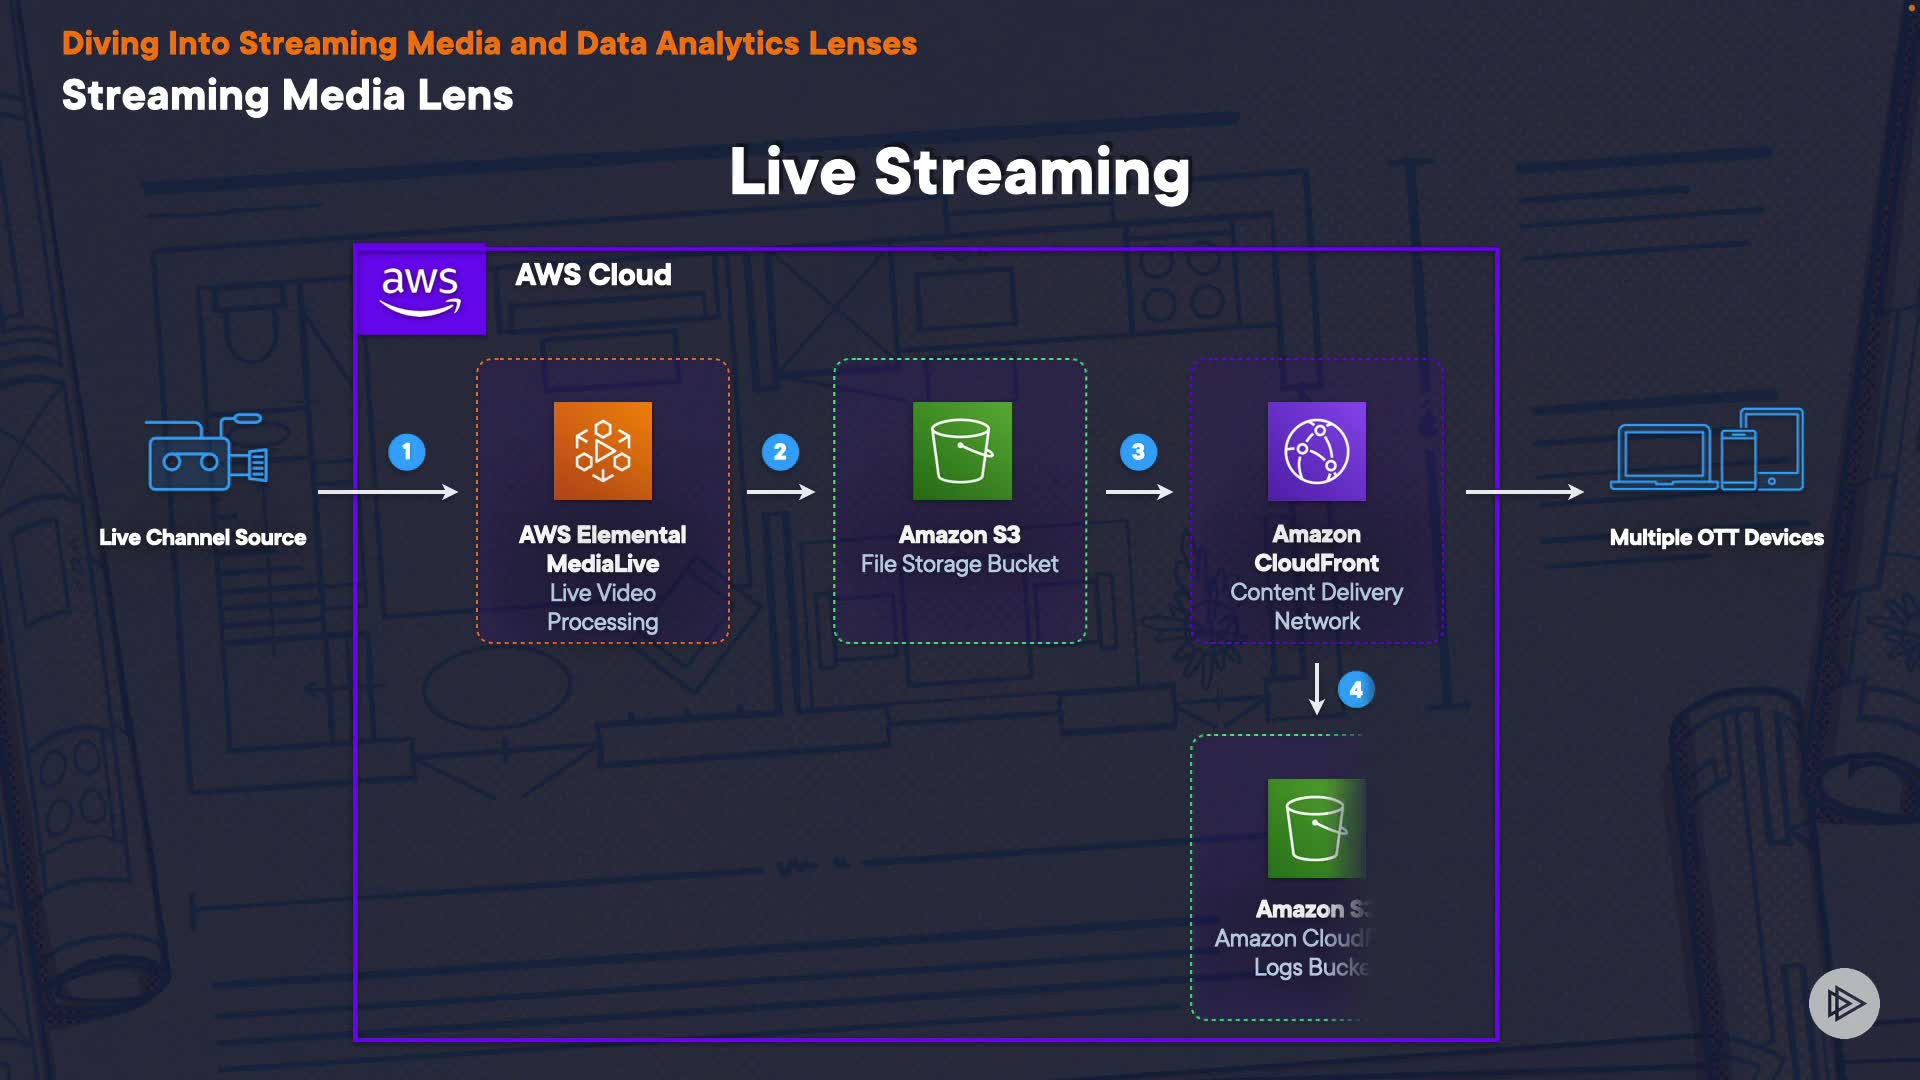This screenshot has width=1920, height=1080.
Task: Click the logs bucket S3 icon
Action: (1315, 828)
